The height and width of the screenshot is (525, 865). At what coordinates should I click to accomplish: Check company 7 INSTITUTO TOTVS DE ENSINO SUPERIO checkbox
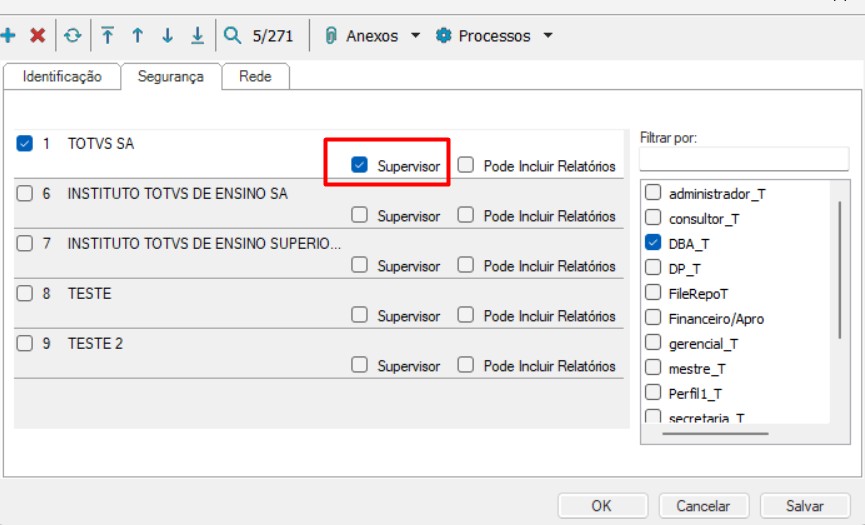coord(24,243)
